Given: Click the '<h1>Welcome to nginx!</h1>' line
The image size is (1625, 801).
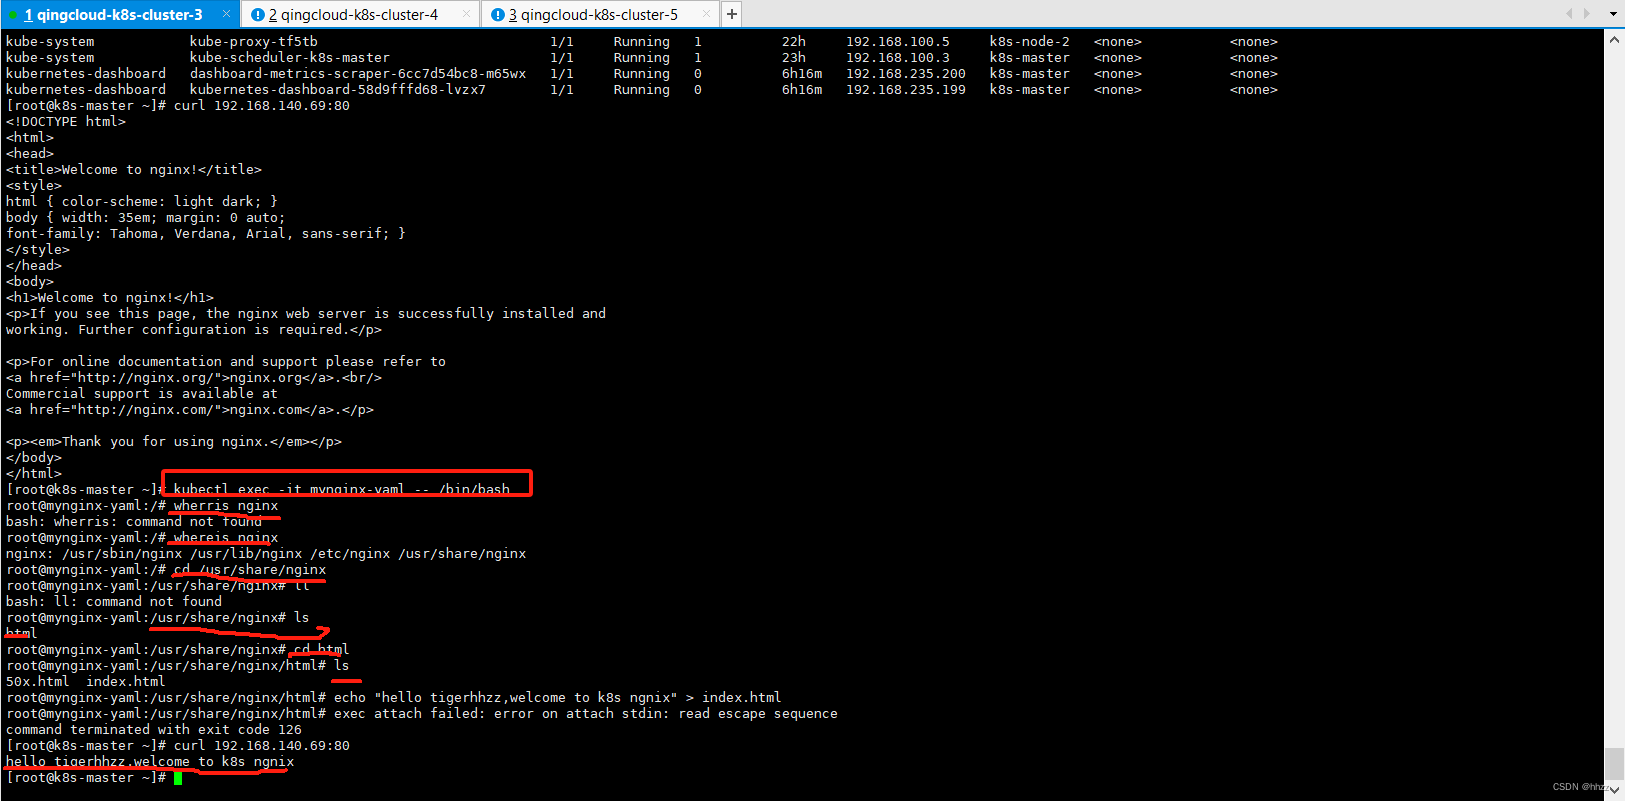Looking at the screenshot, I should [110, 298].
